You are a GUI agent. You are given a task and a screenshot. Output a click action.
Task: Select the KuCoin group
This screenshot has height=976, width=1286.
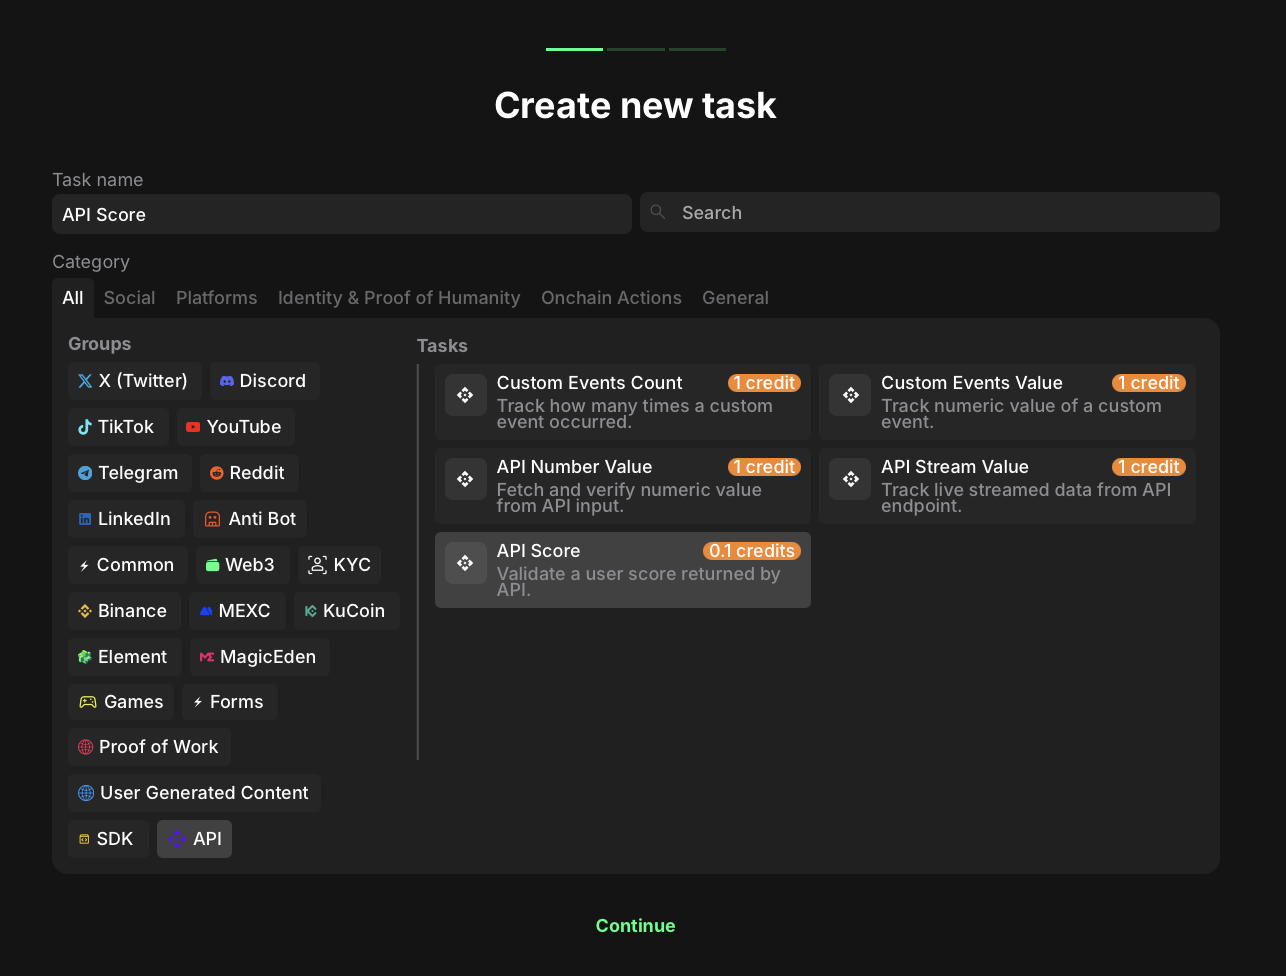tap(347, 611)
